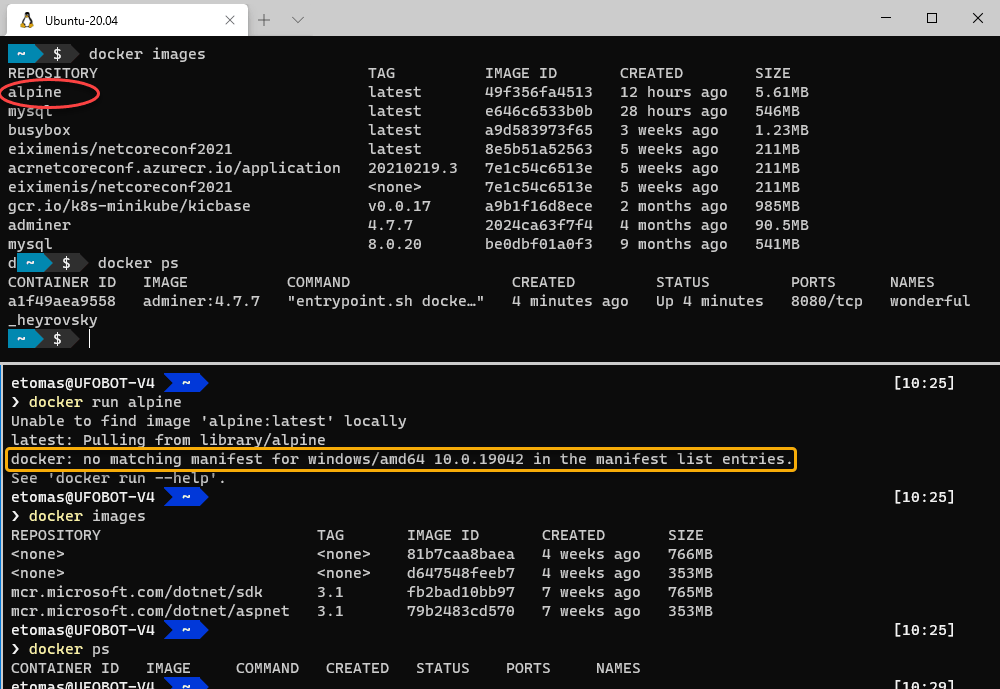Maximize the Windows Terminal window
The width and height of the screenshot is (1000, 689).
932,18
